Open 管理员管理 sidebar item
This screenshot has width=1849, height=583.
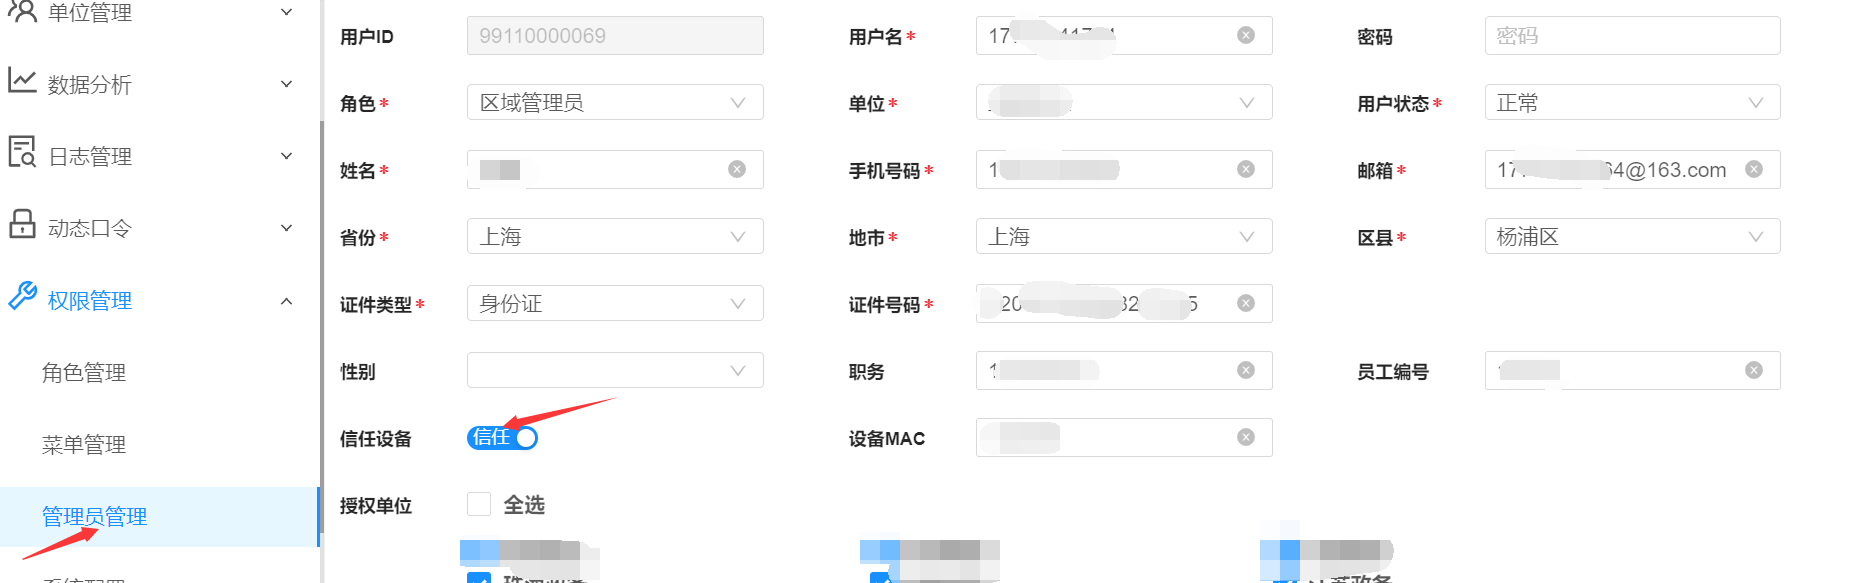(94, 517)
